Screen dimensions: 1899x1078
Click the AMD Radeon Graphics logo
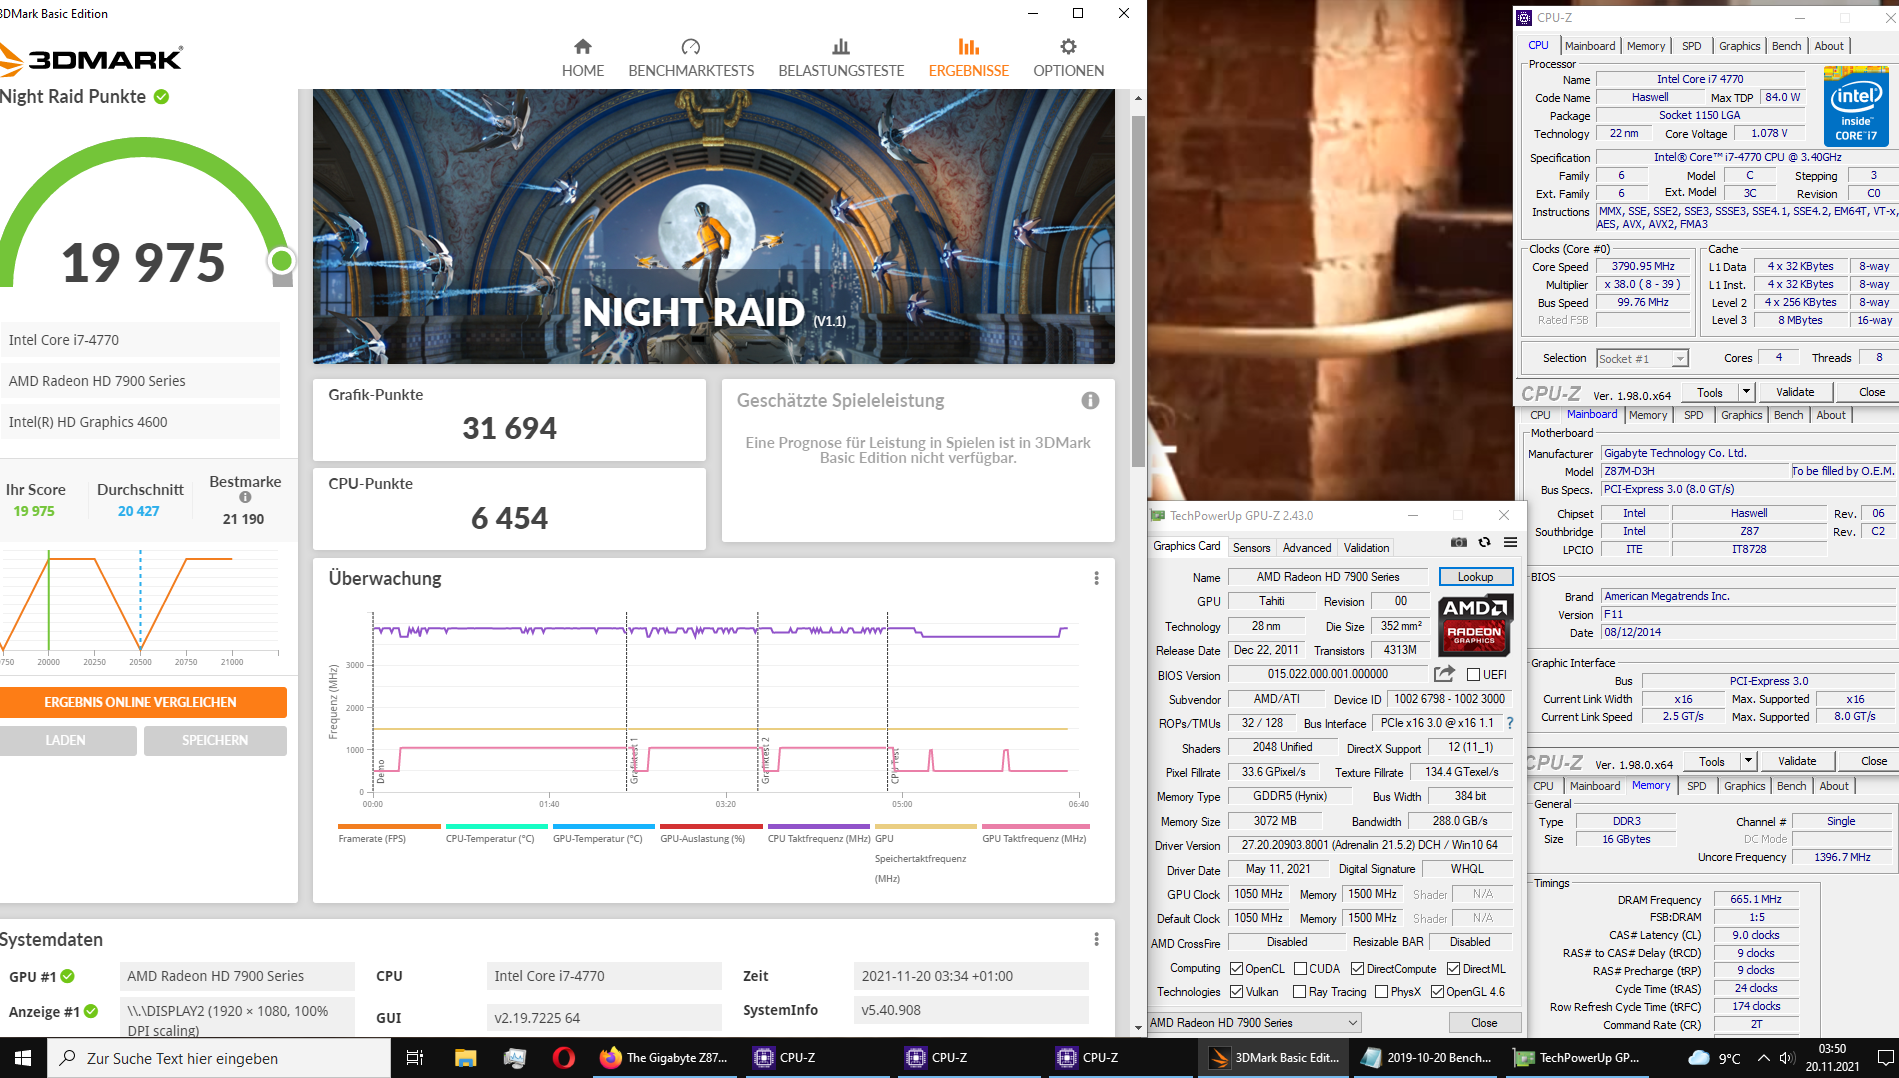1475,624
